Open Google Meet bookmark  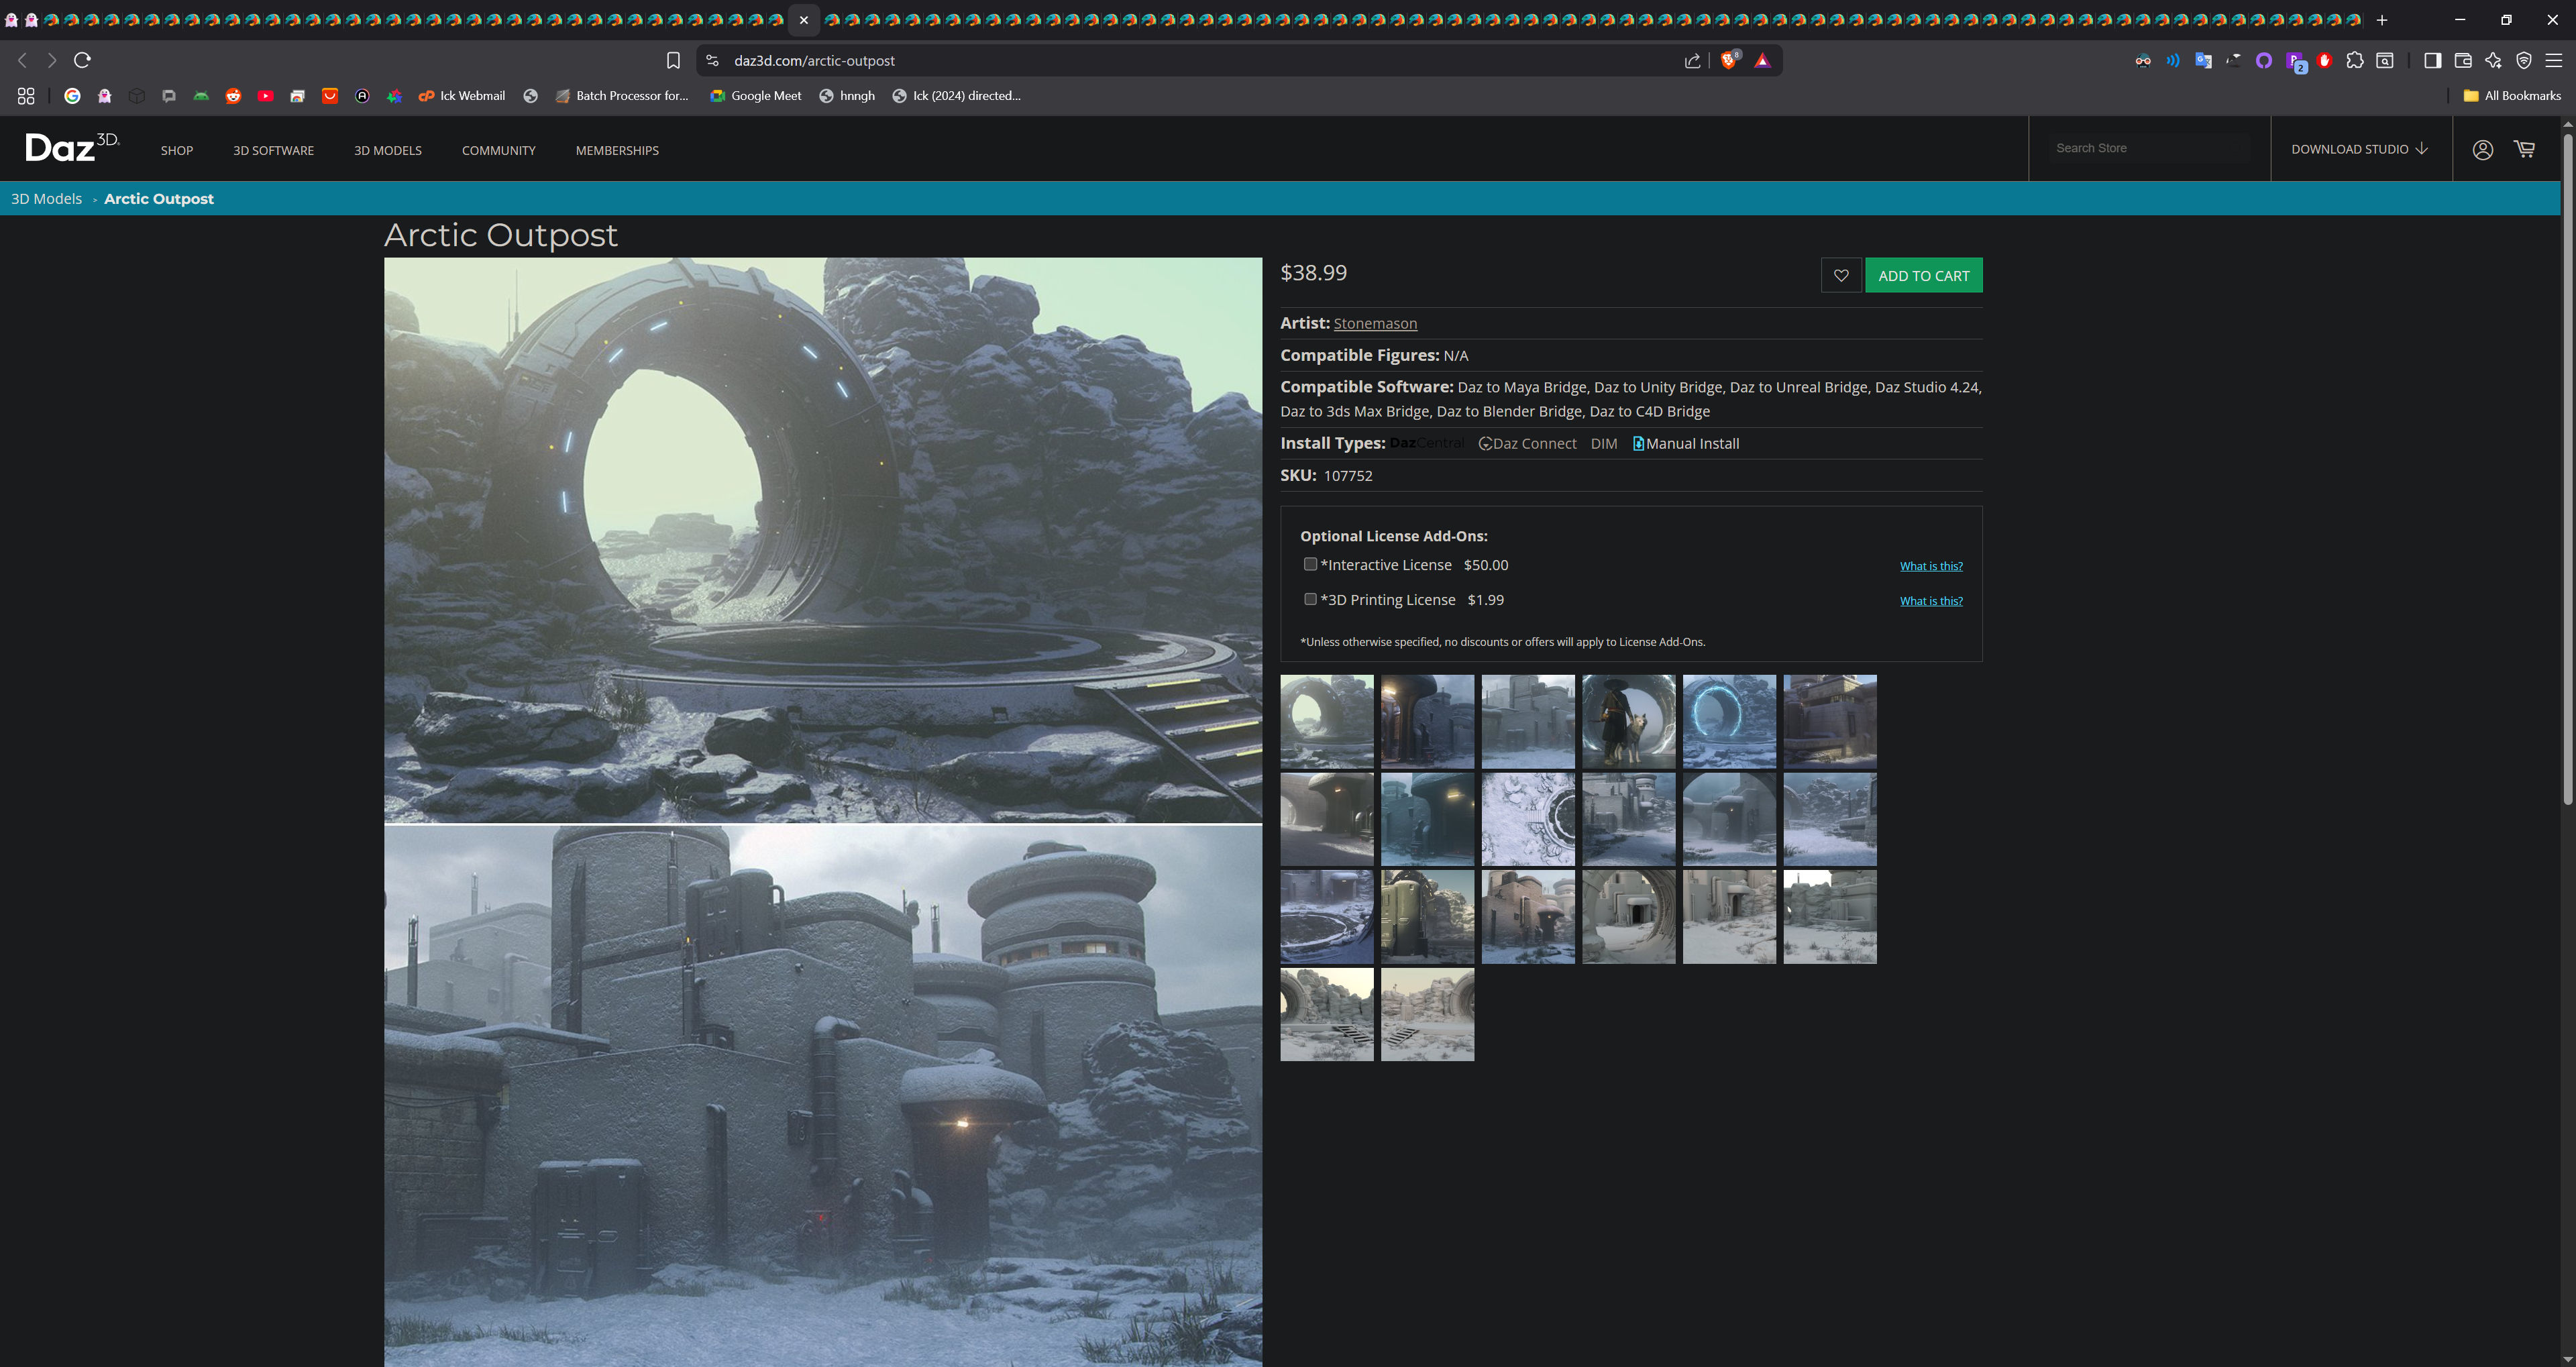click(756, 96)
